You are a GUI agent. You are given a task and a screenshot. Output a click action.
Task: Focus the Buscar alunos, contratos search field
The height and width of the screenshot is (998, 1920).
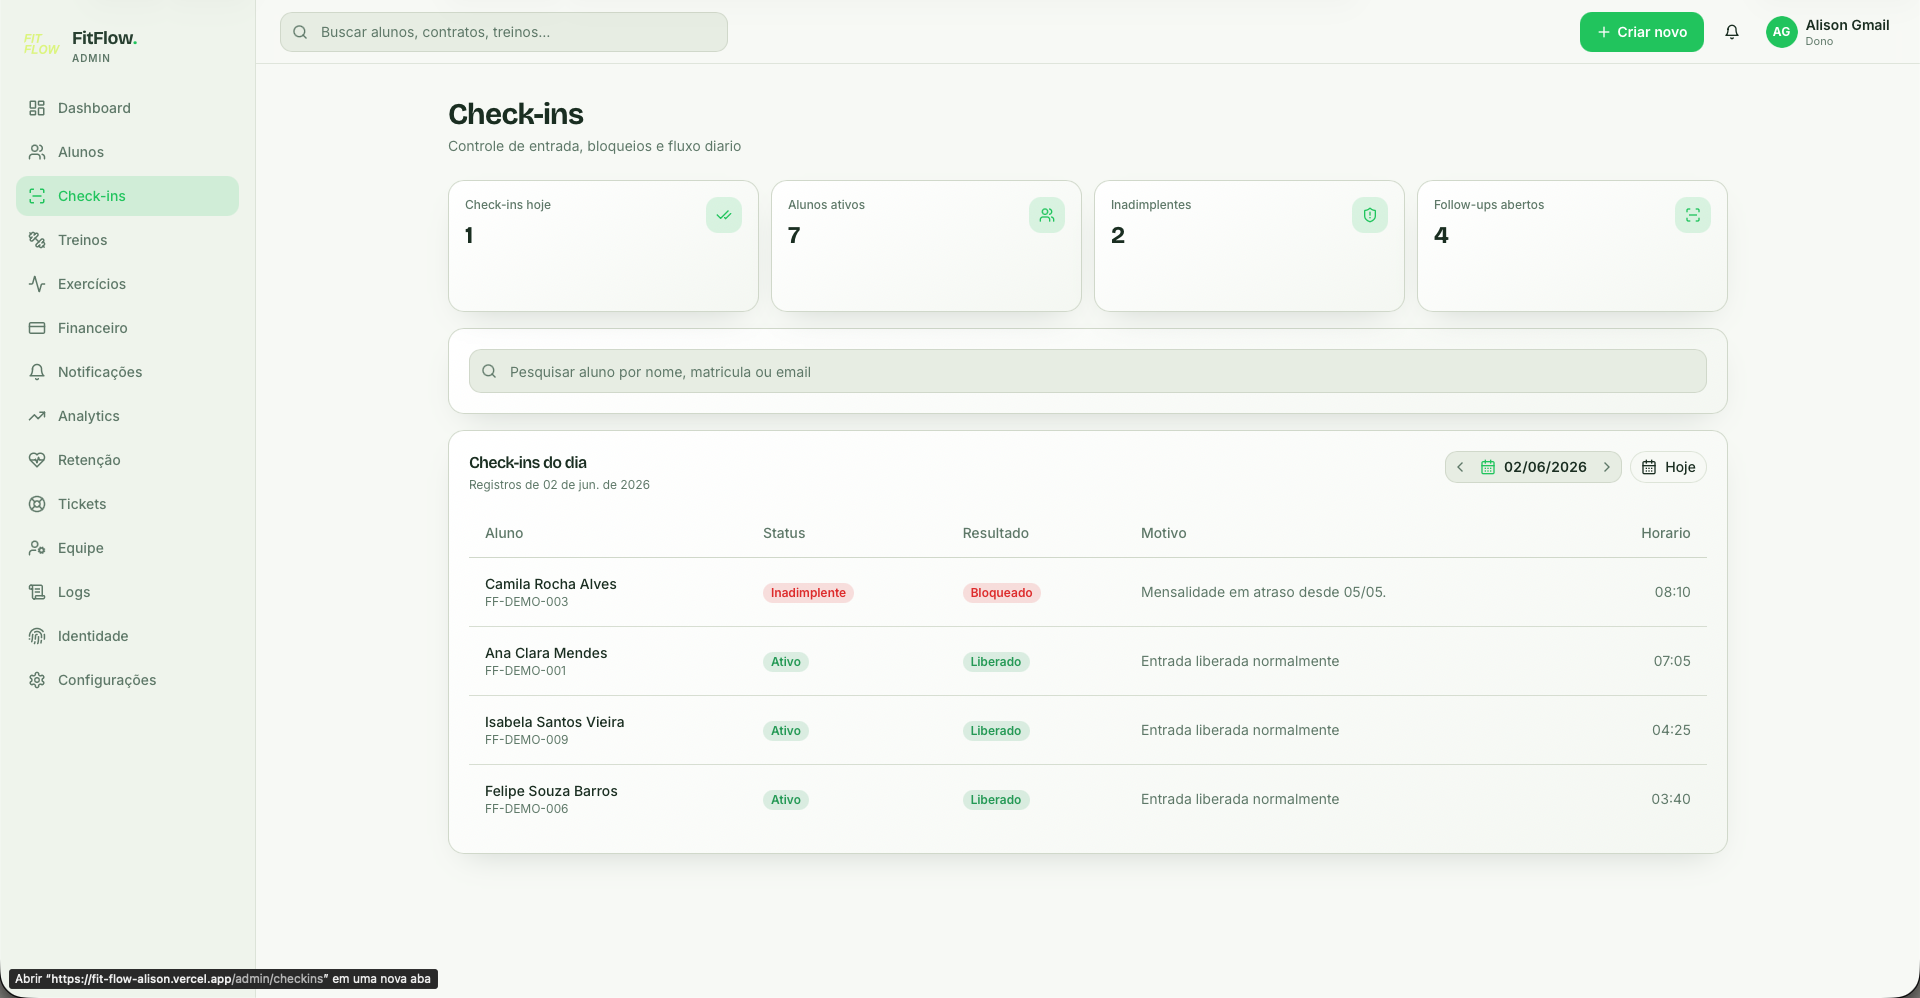click(504, 32)
